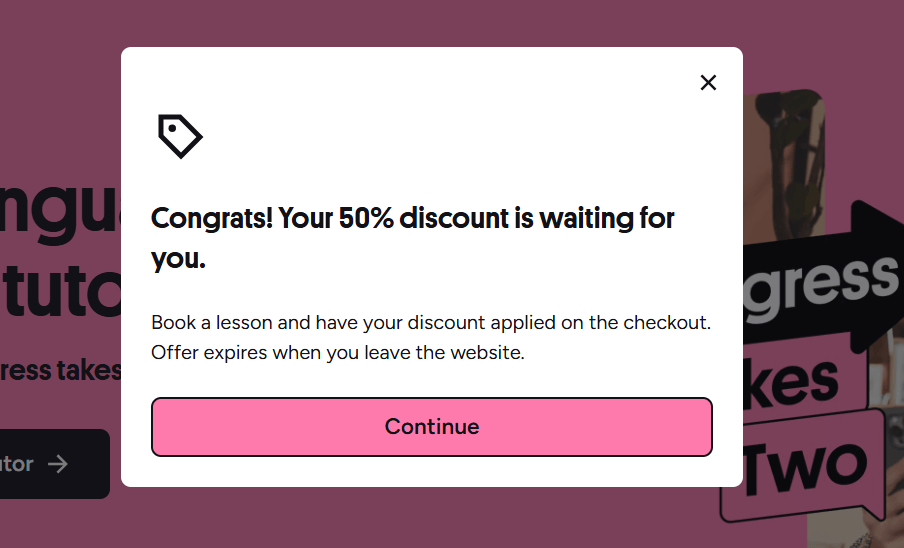This screenshot has width=904, height=548.
Task: Click the pink Continue button
Action: [432, 427]
